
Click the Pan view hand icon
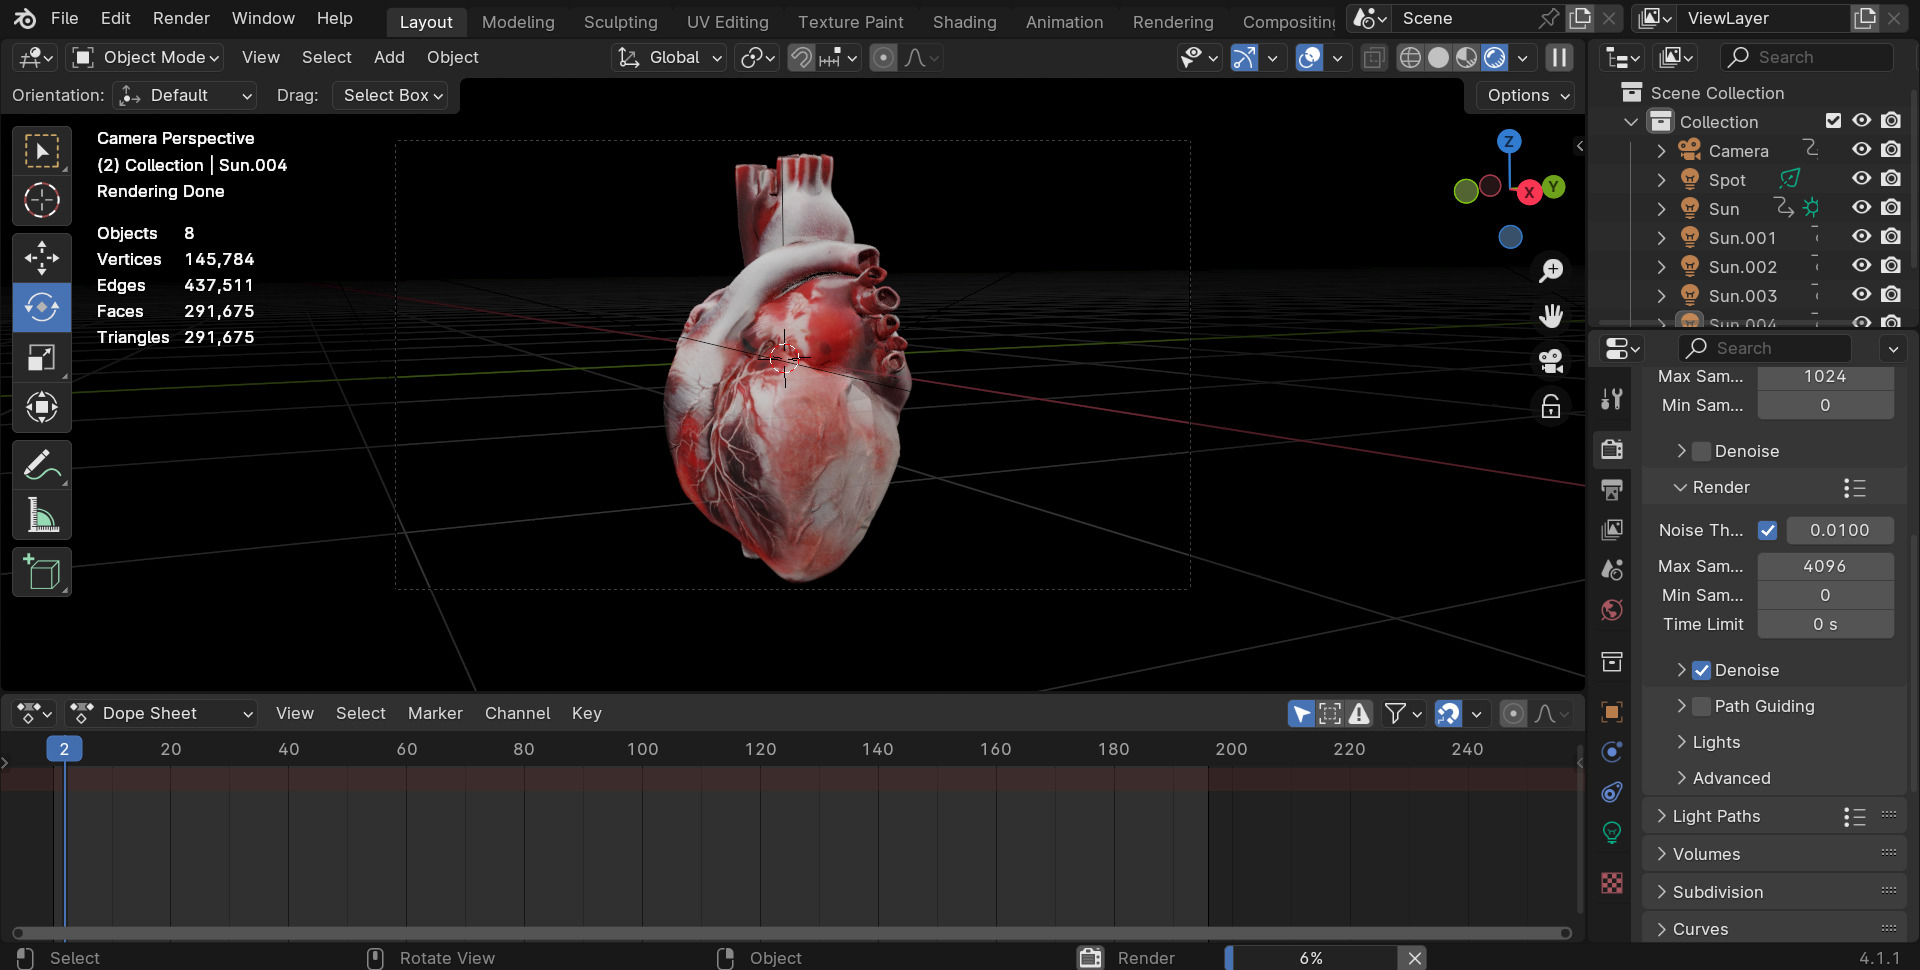1551,316
